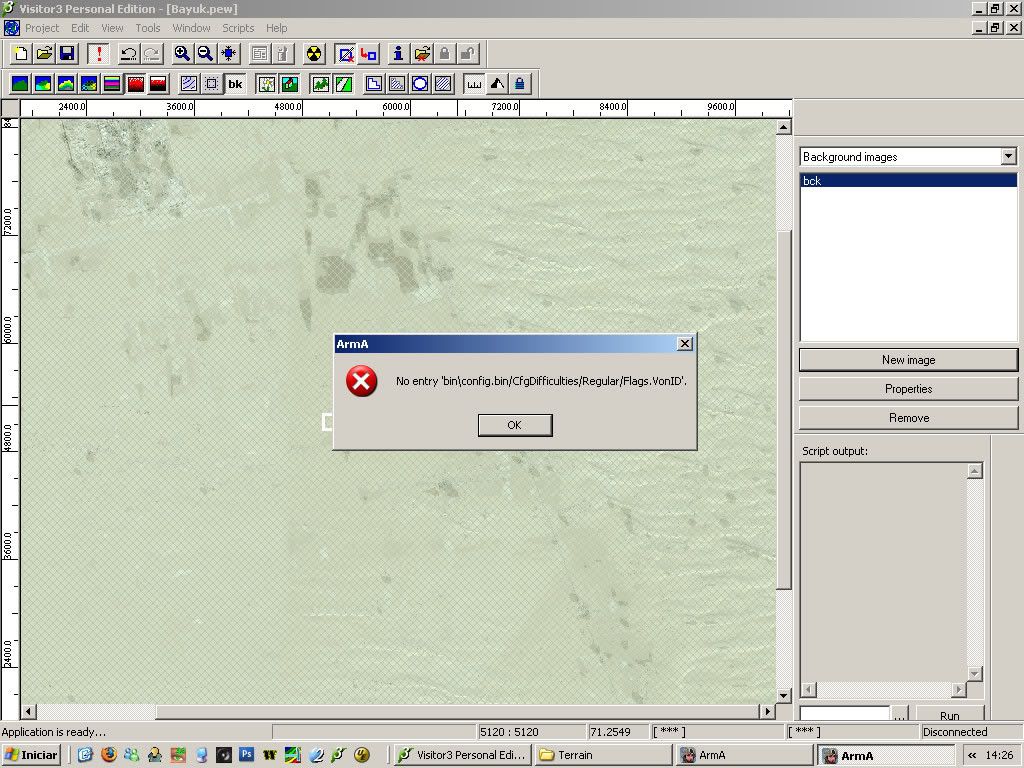Click the zoom out magnifier icon
The height and width of the screenshot is (768, 1024).
tap(205, 54)
